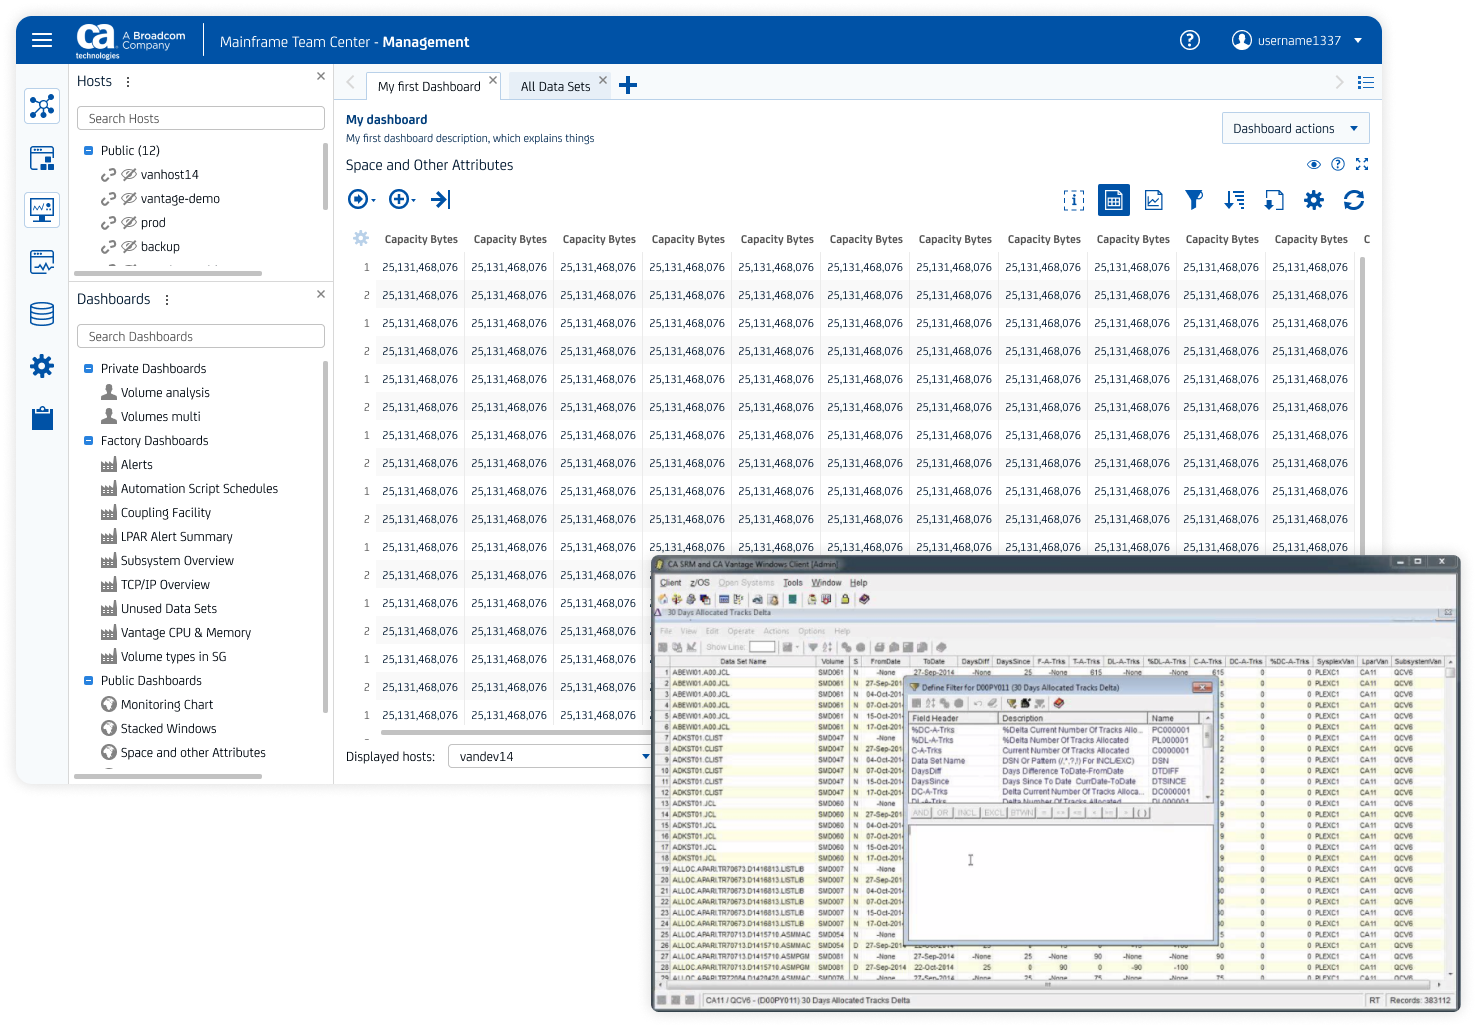Screen dimensions: 1477x1028
Task: Open the clipboard sidebar icon
Action: (x=42, y=418)
